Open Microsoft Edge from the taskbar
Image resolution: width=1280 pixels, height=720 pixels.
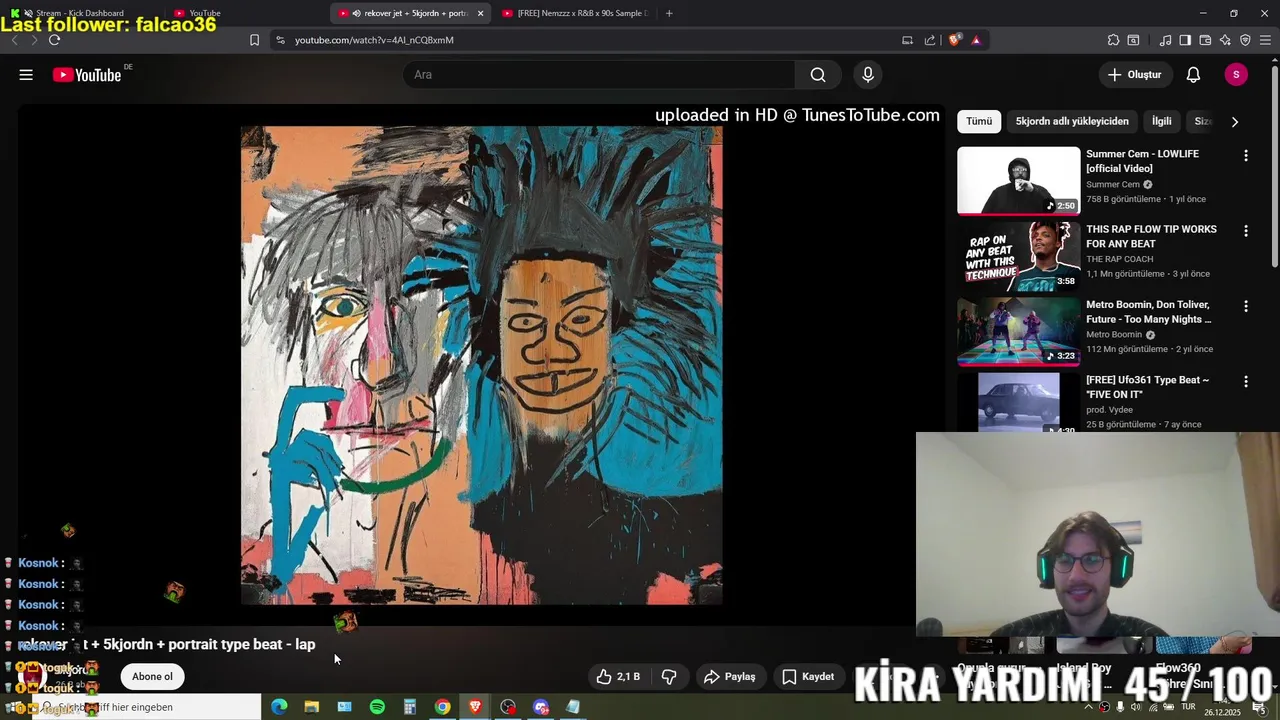click(279, 707)
